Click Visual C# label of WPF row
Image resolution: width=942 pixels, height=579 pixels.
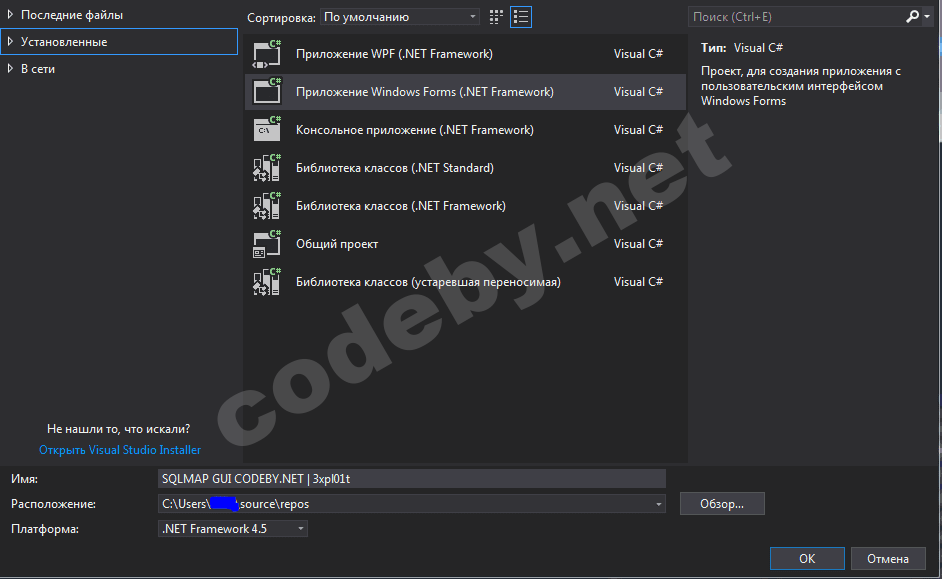click(x=638, y=54)
